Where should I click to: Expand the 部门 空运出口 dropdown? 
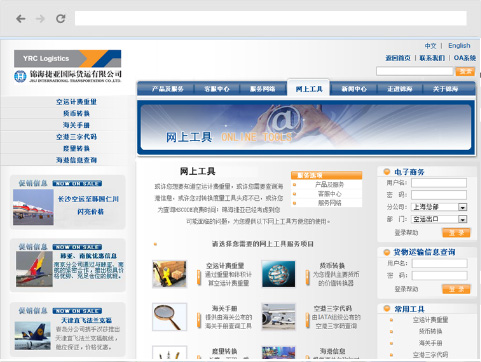tap(462, 219)
